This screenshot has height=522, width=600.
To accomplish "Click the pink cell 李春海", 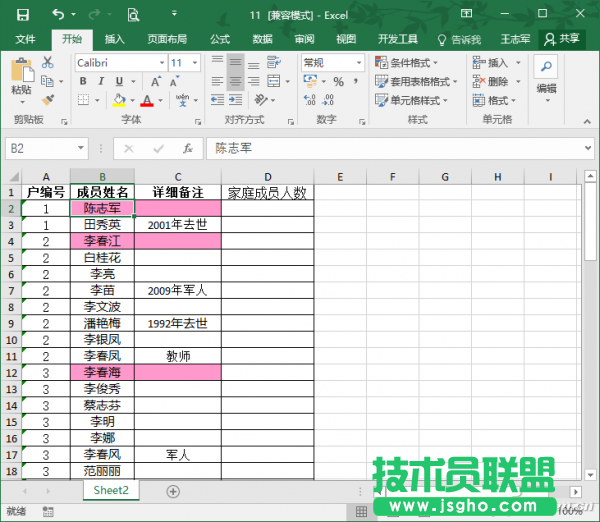I will click(x=102, y=372).
